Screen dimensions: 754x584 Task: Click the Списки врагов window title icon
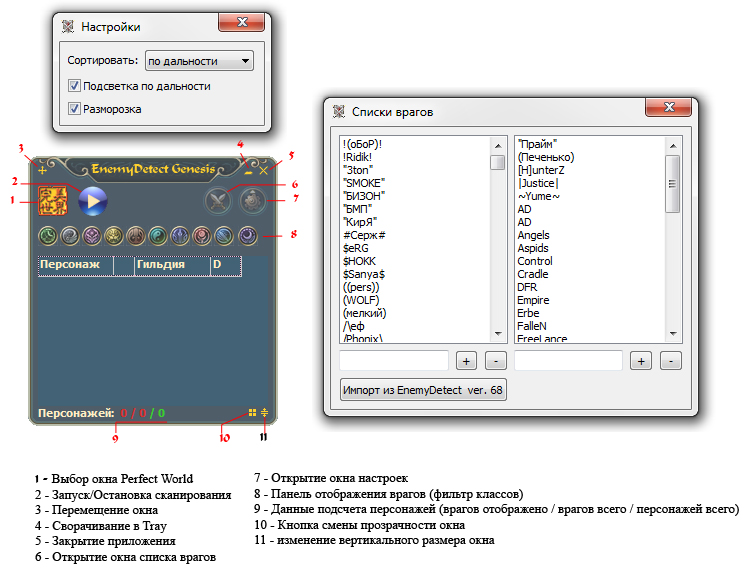click(x=339, y=112)
